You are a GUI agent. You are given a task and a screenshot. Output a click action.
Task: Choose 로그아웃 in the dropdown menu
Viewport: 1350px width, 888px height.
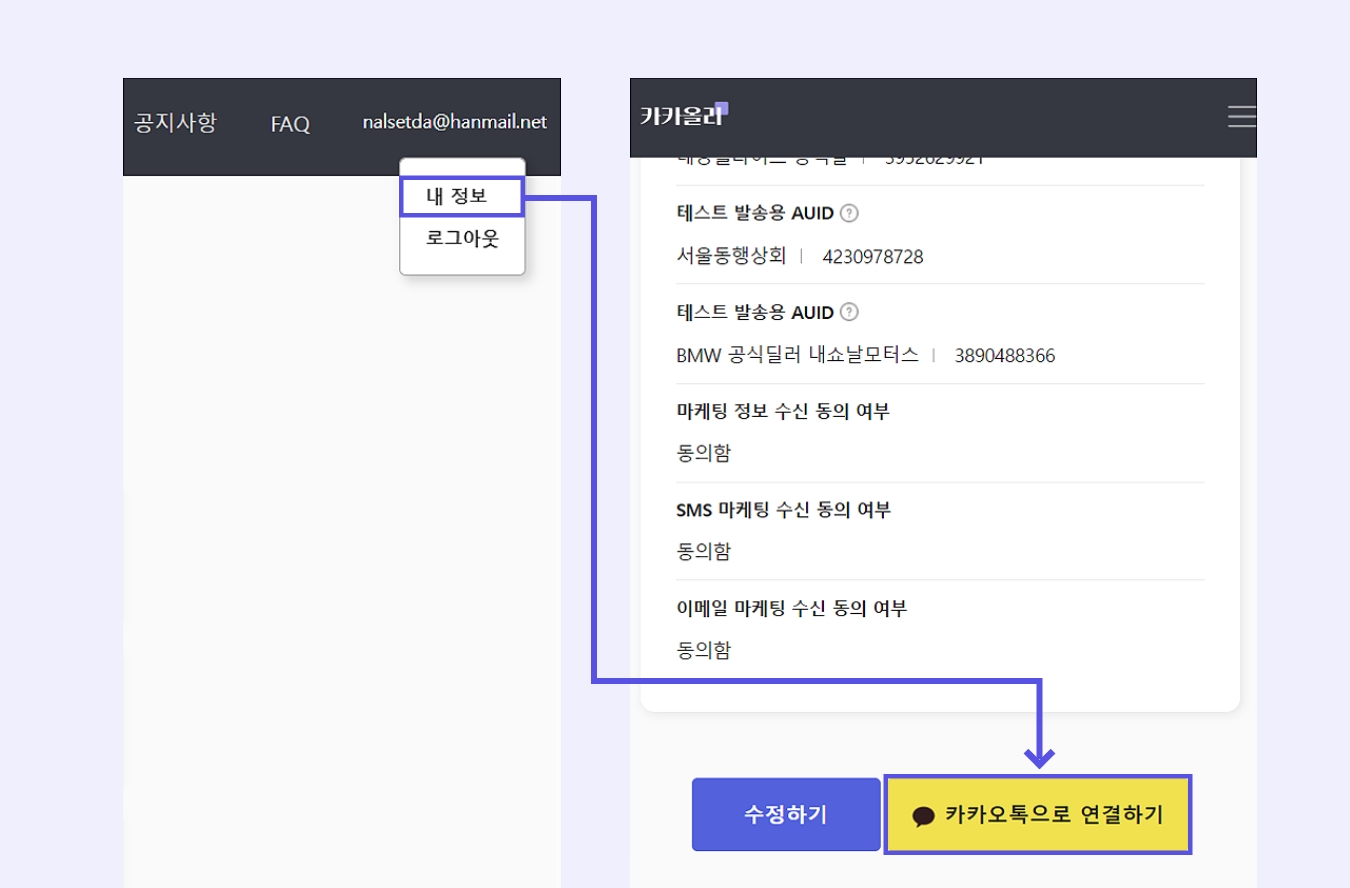[462, 239]
